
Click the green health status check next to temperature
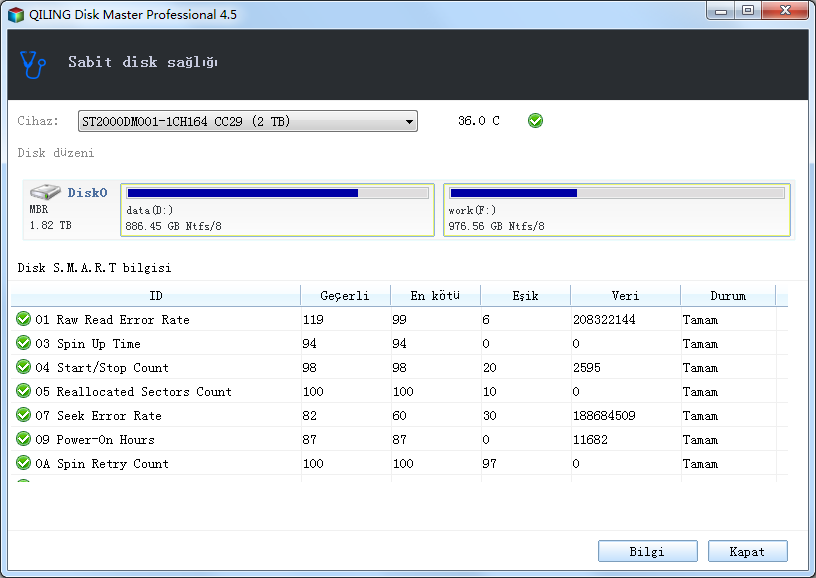535,121
